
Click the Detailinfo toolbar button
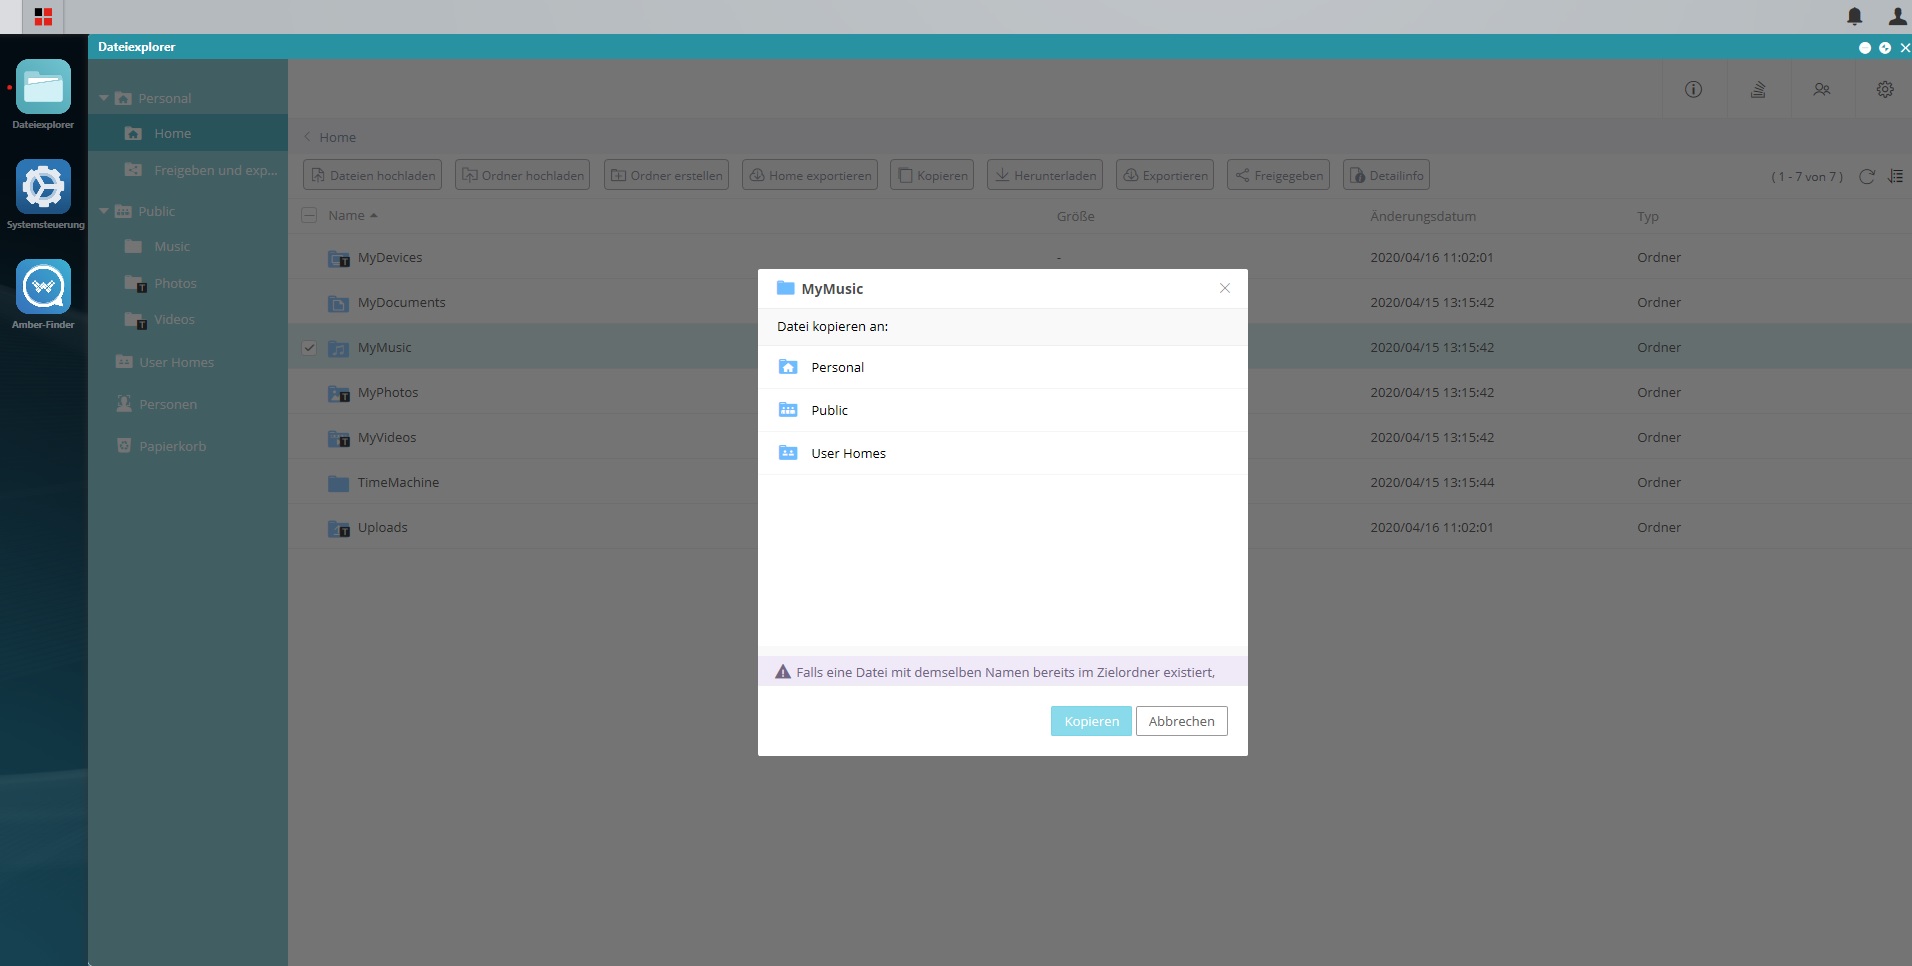point(1386,175)
